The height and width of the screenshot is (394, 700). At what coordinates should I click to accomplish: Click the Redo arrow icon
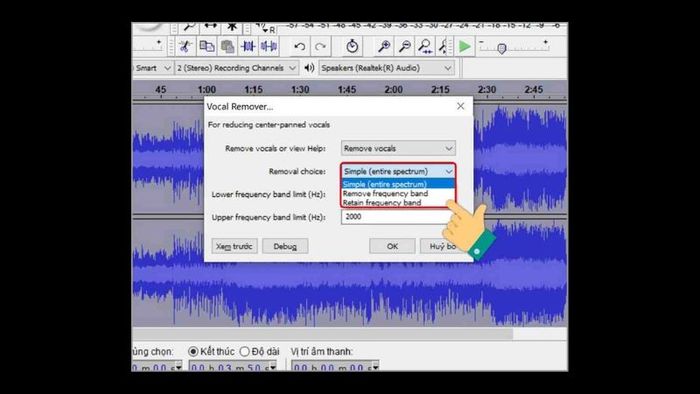(320, 46)
